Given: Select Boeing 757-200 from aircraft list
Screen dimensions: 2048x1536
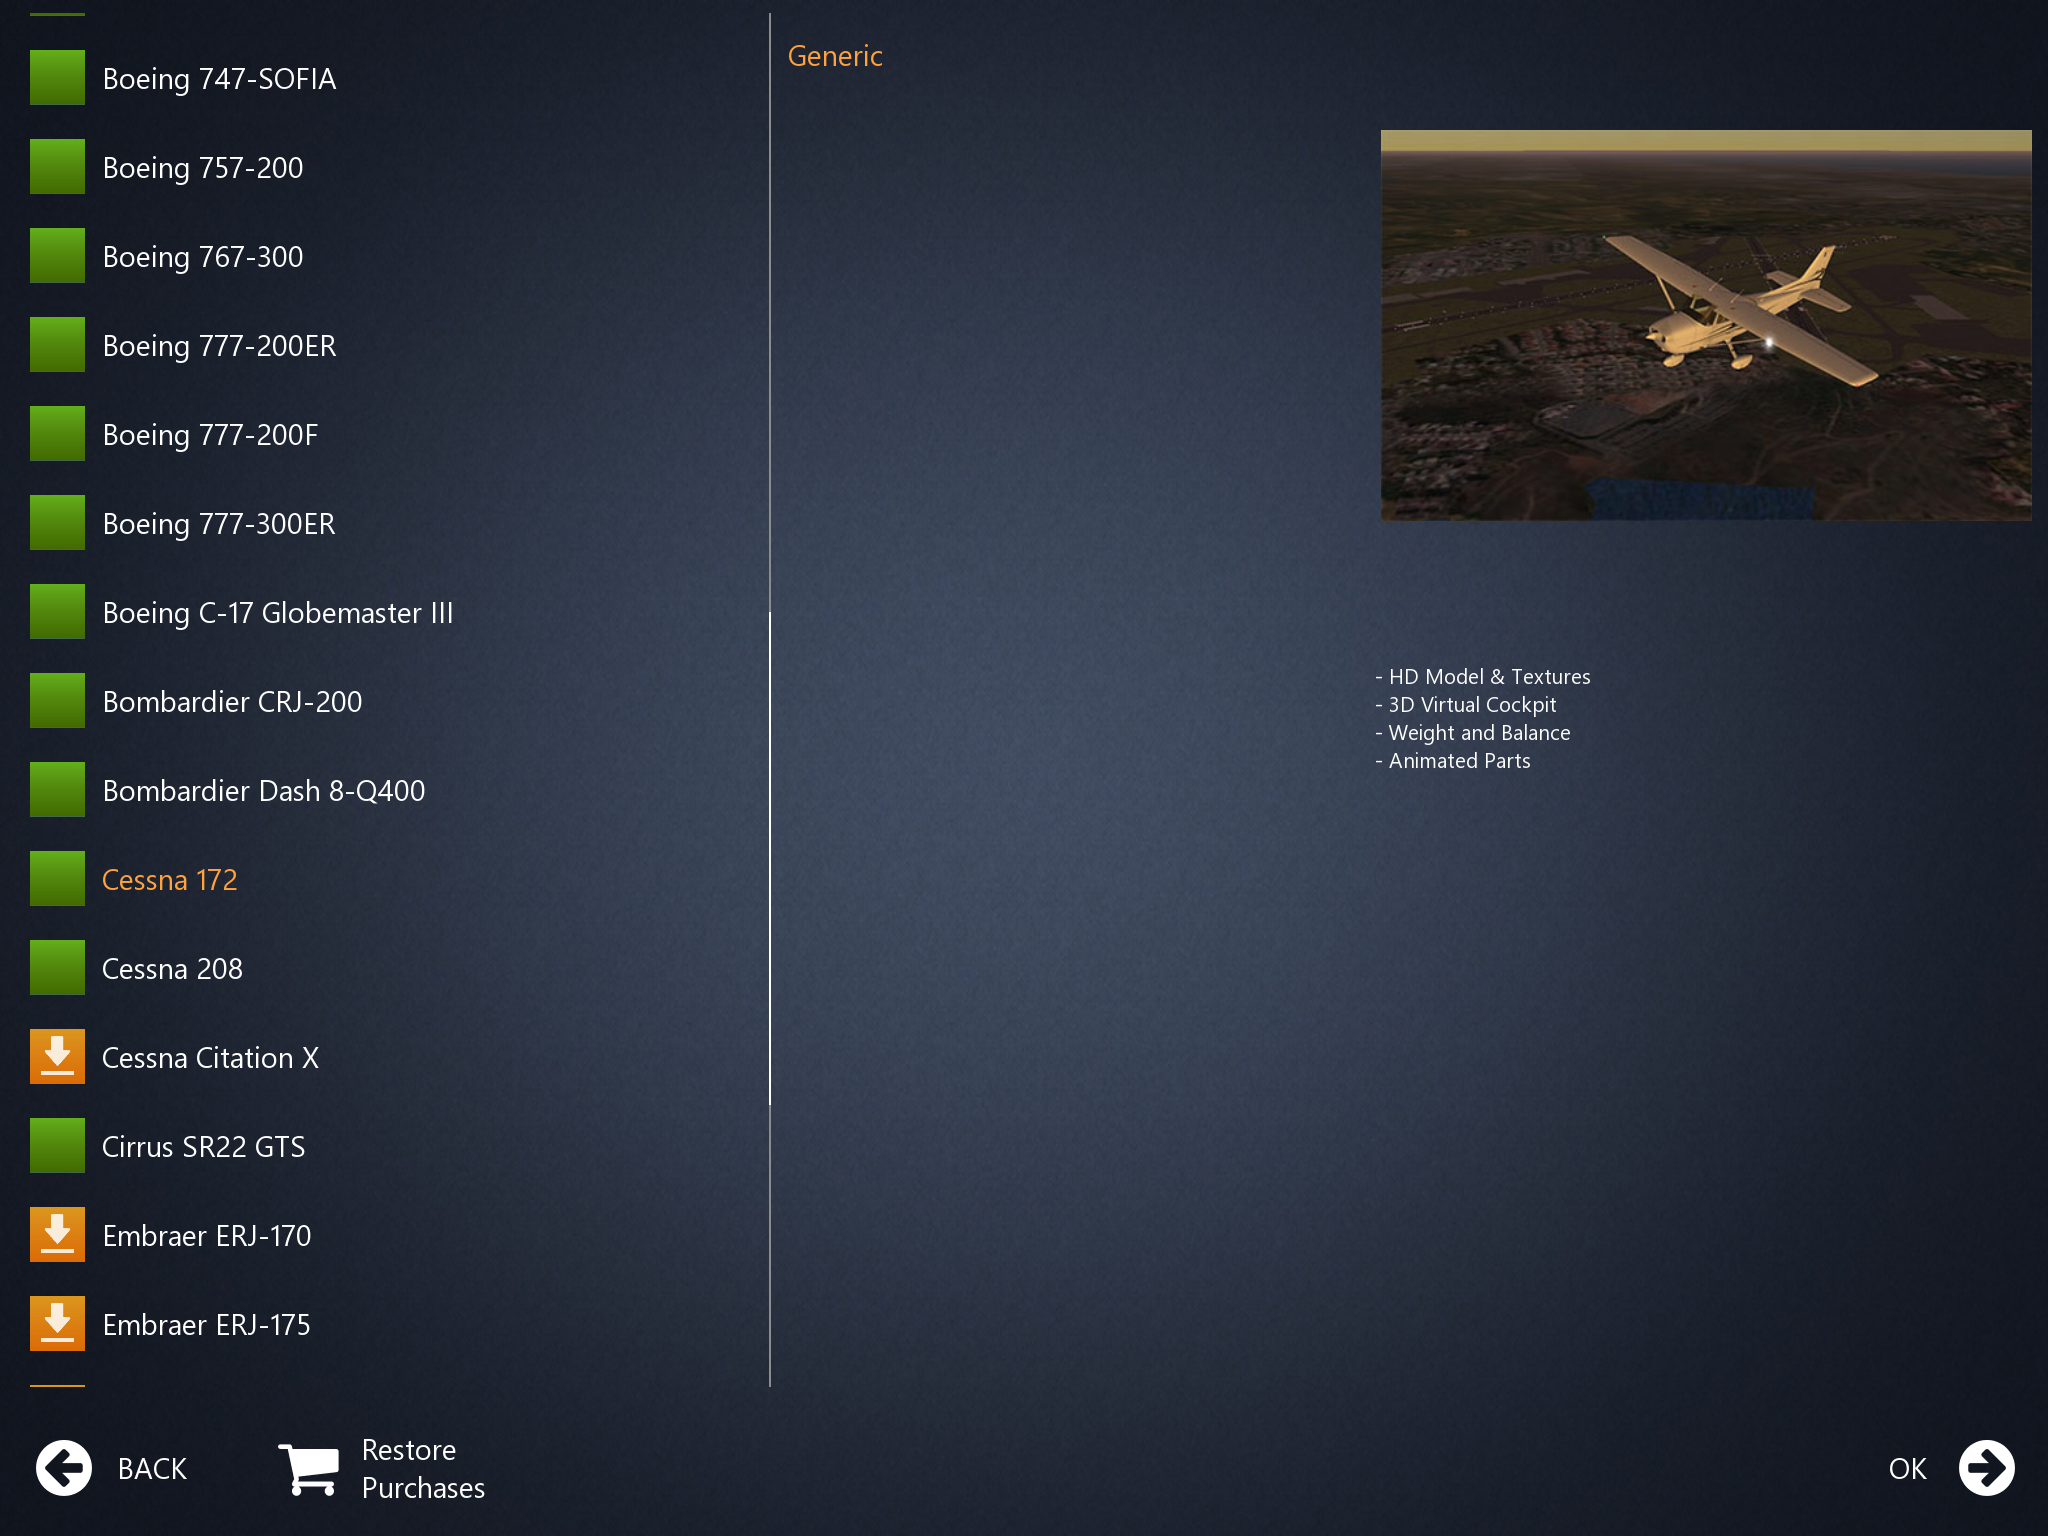Looking at the screenshot, I should coord(203,168).
